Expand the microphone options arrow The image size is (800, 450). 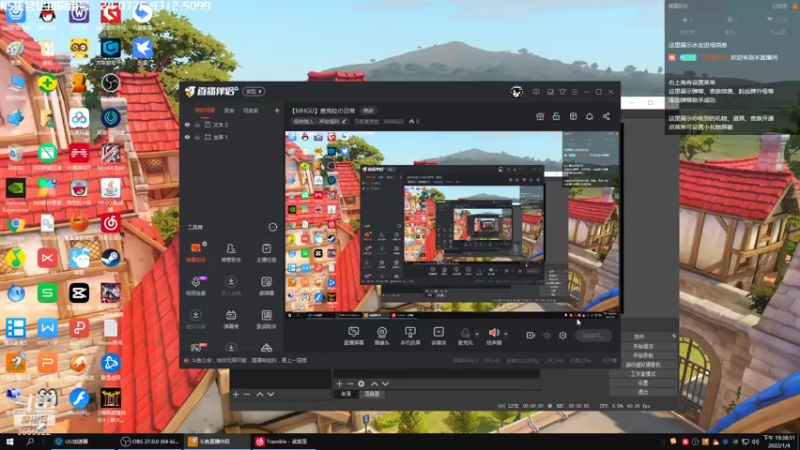click(477, 334)
